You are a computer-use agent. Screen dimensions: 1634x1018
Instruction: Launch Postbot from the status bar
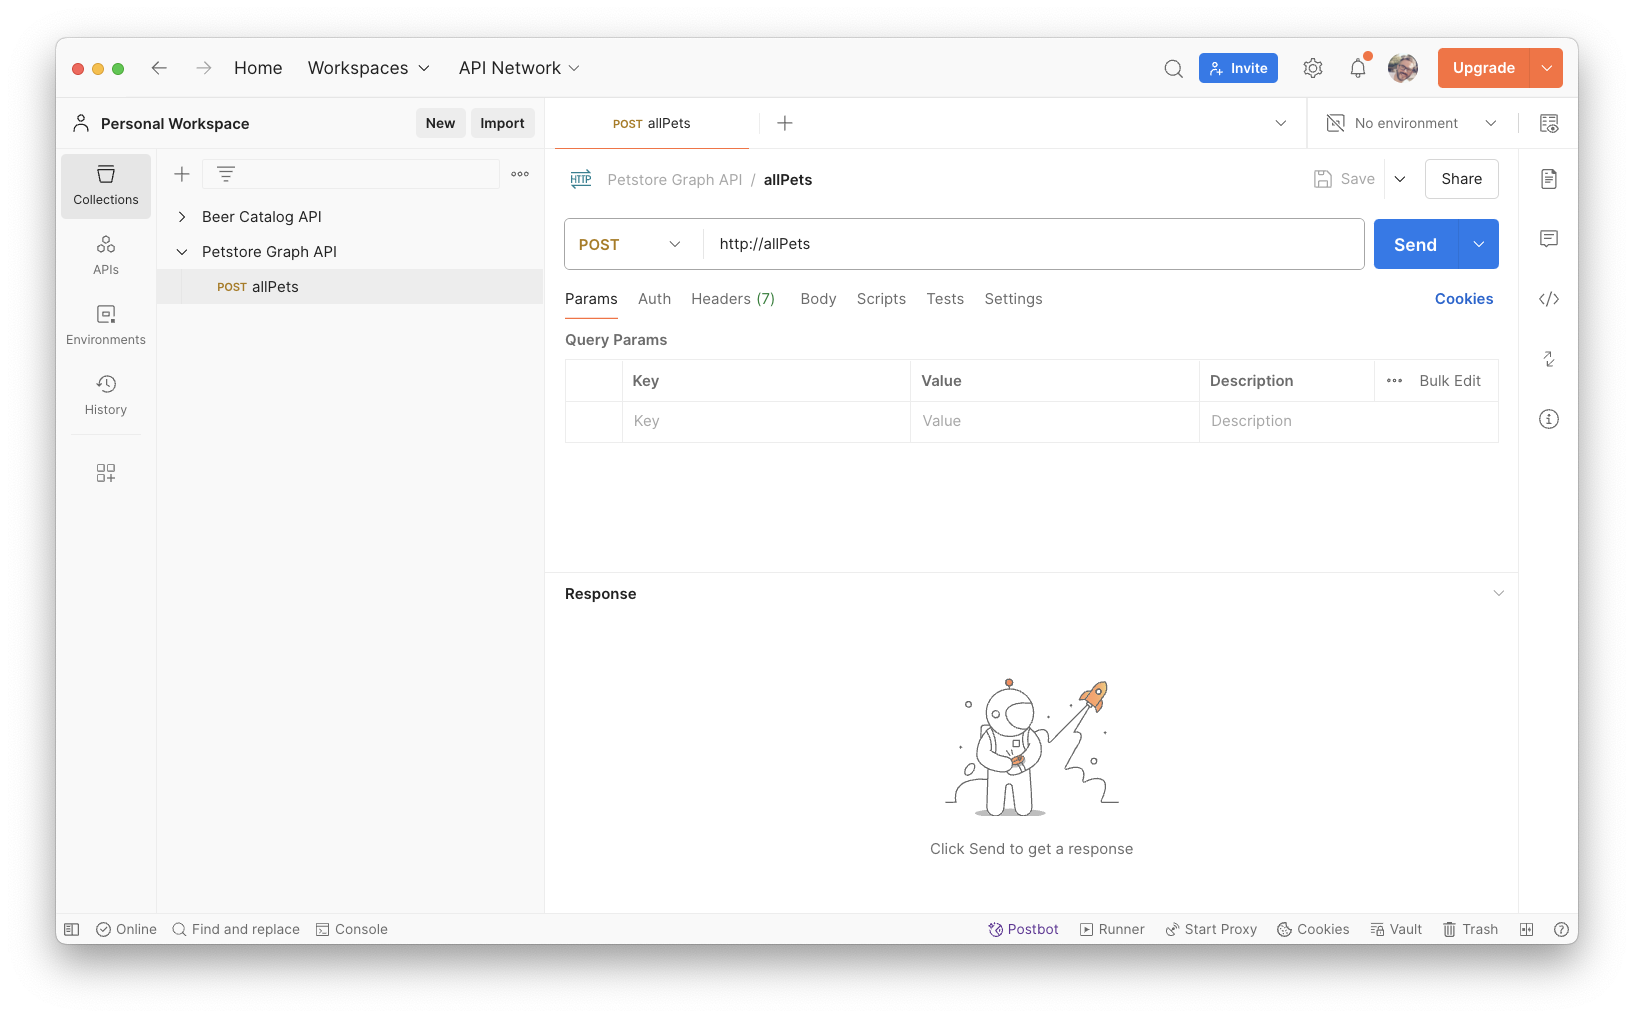[x=1023, y=929]
